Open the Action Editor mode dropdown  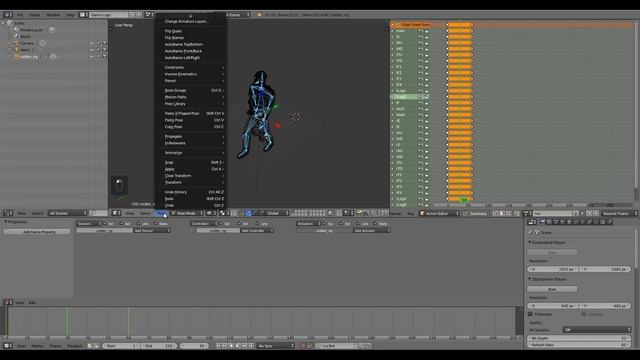coord(439,213)
